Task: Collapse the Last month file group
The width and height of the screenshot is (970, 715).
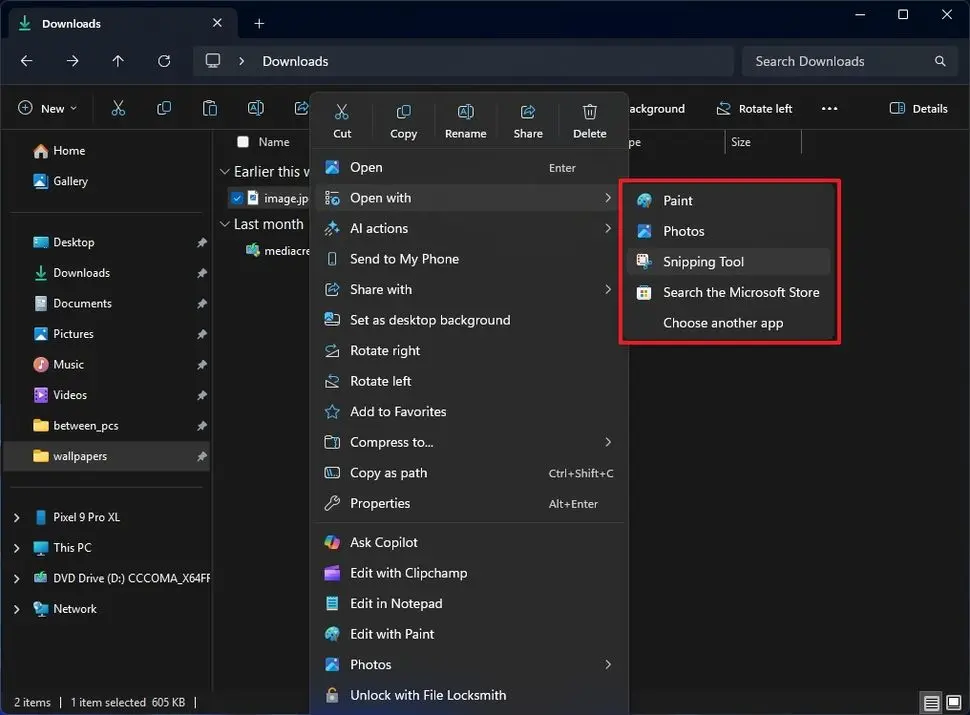Action: tap(225, 225)
